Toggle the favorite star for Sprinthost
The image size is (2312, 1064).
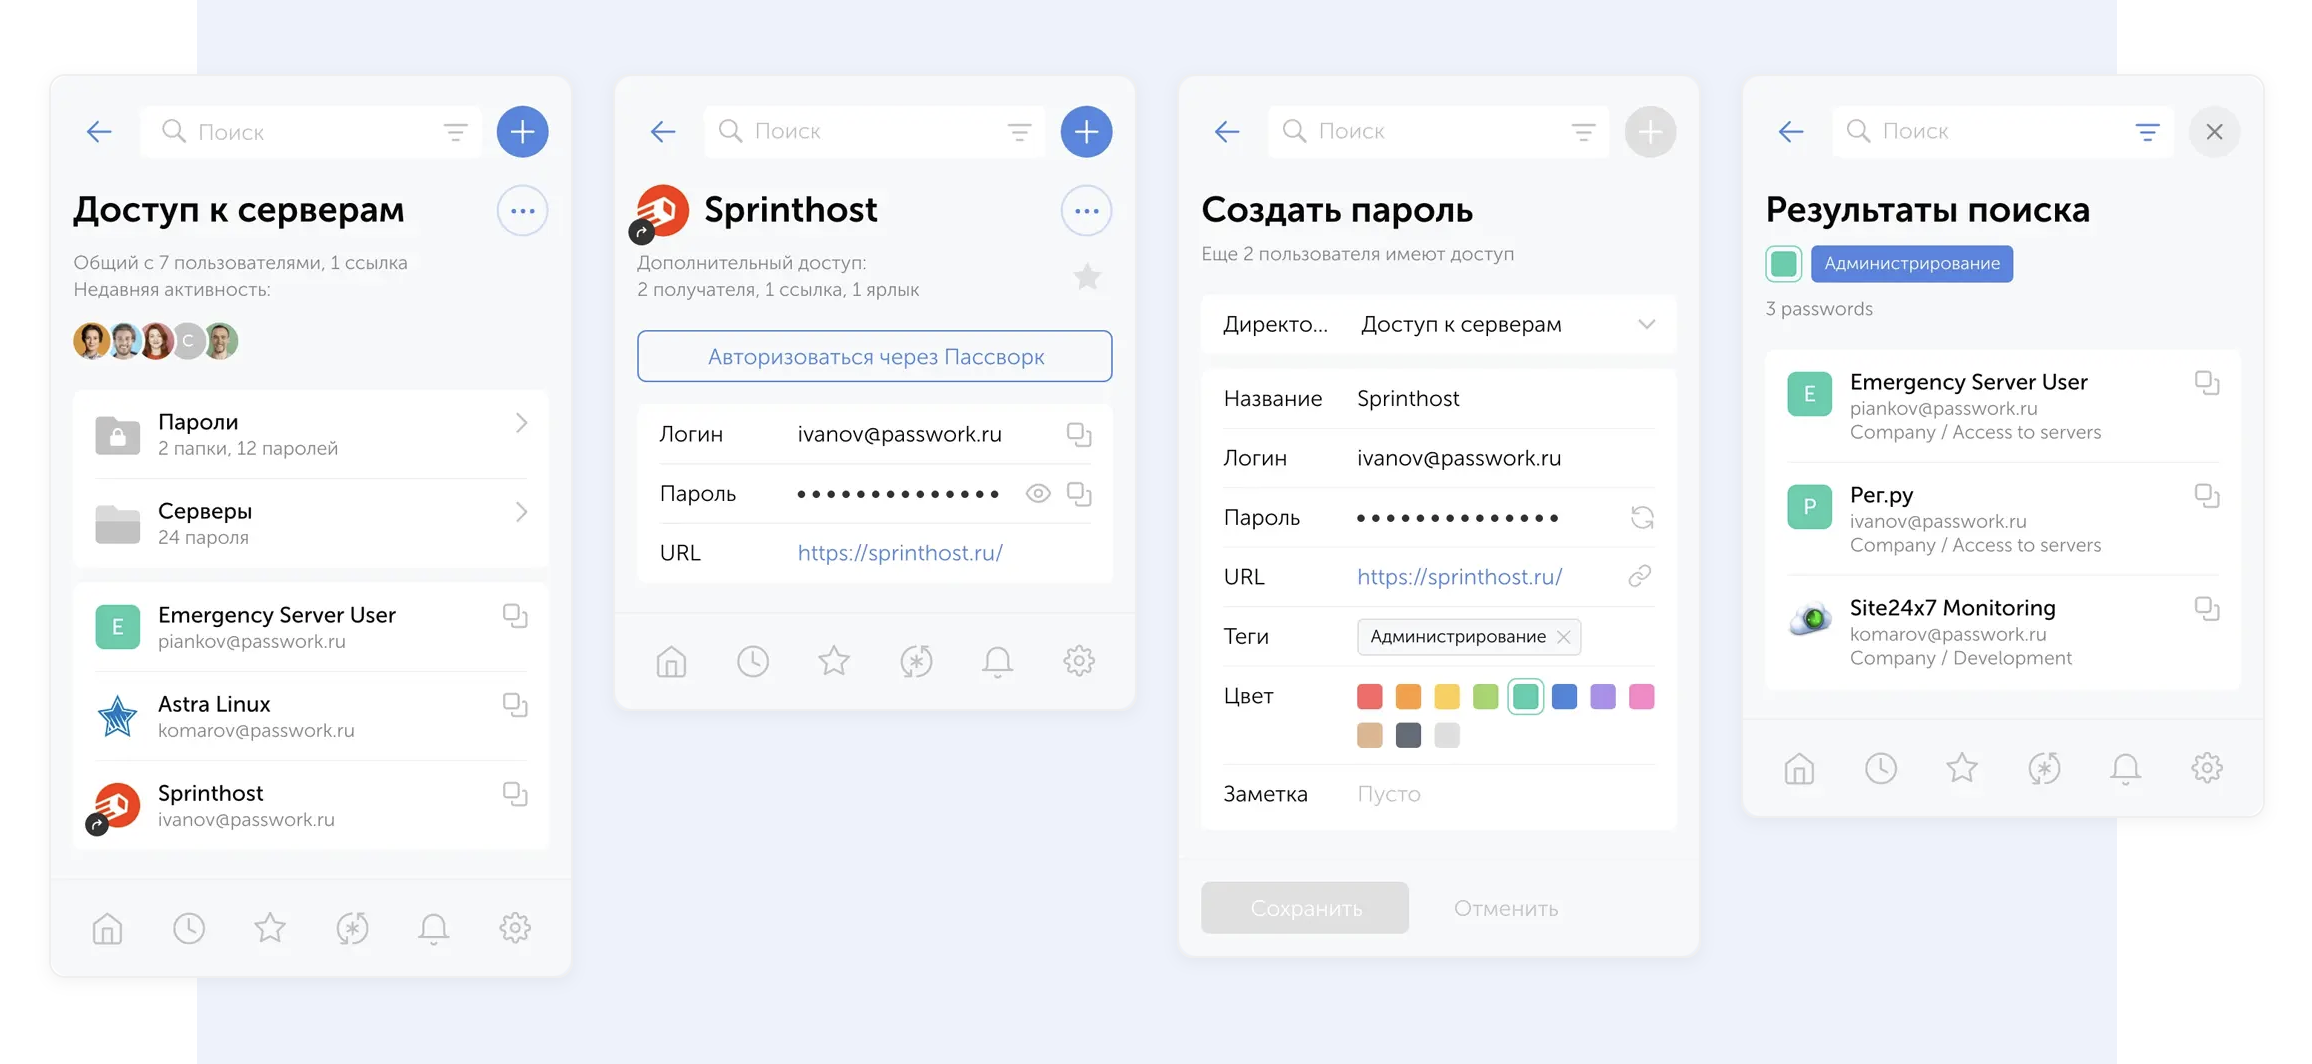(1087, 277)
